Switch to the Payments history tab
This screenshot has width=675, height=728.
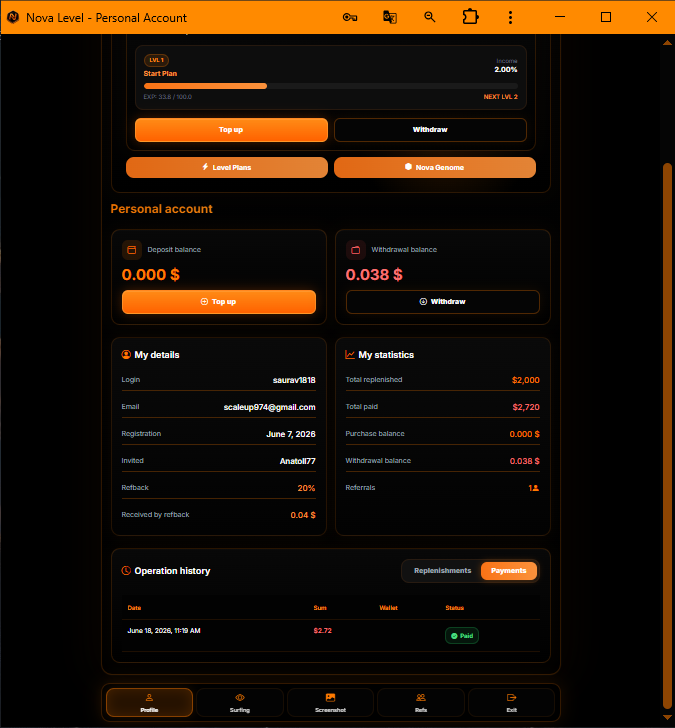click(509, 571)
